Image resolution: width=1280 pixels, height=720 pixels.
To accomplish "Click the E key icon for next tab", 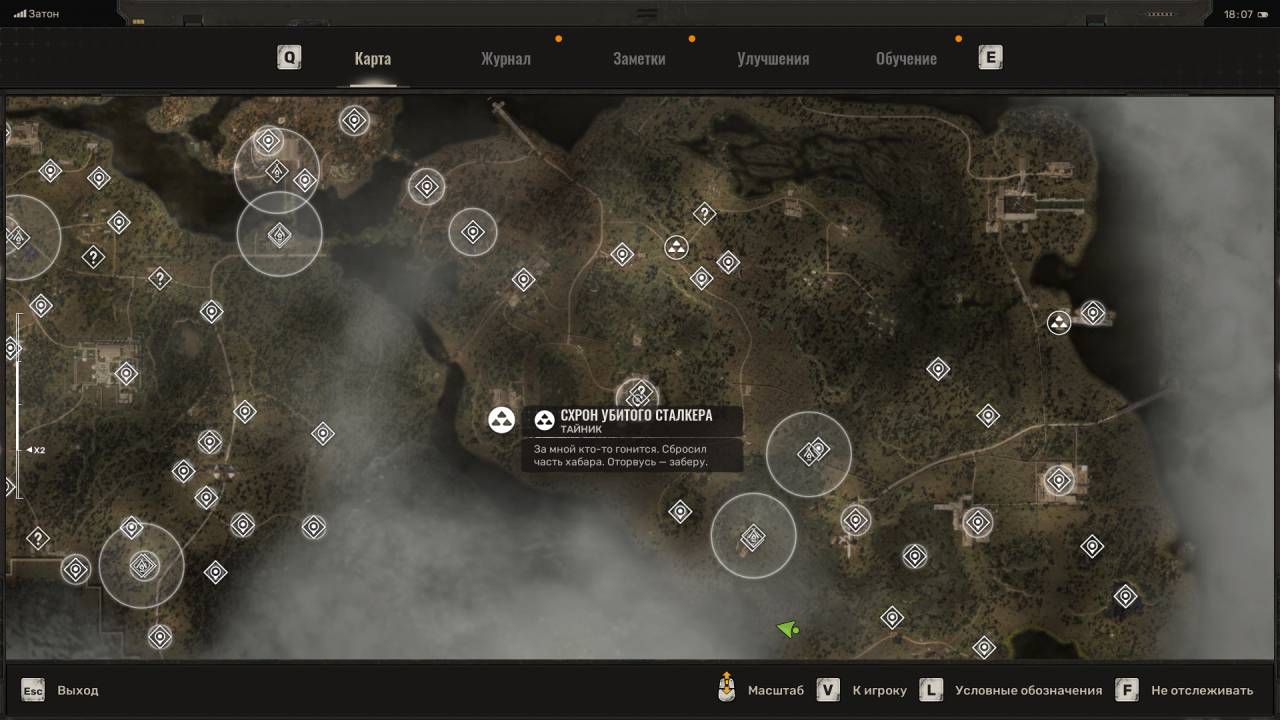I will (990, 58).
